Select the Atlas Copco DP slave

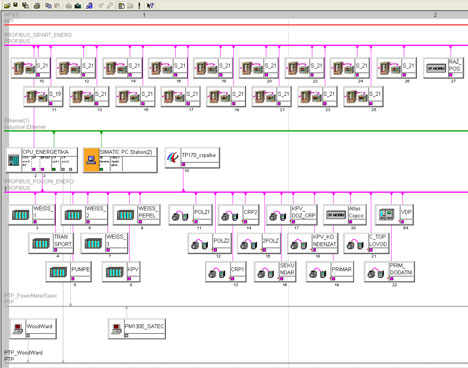coord(345,214)
